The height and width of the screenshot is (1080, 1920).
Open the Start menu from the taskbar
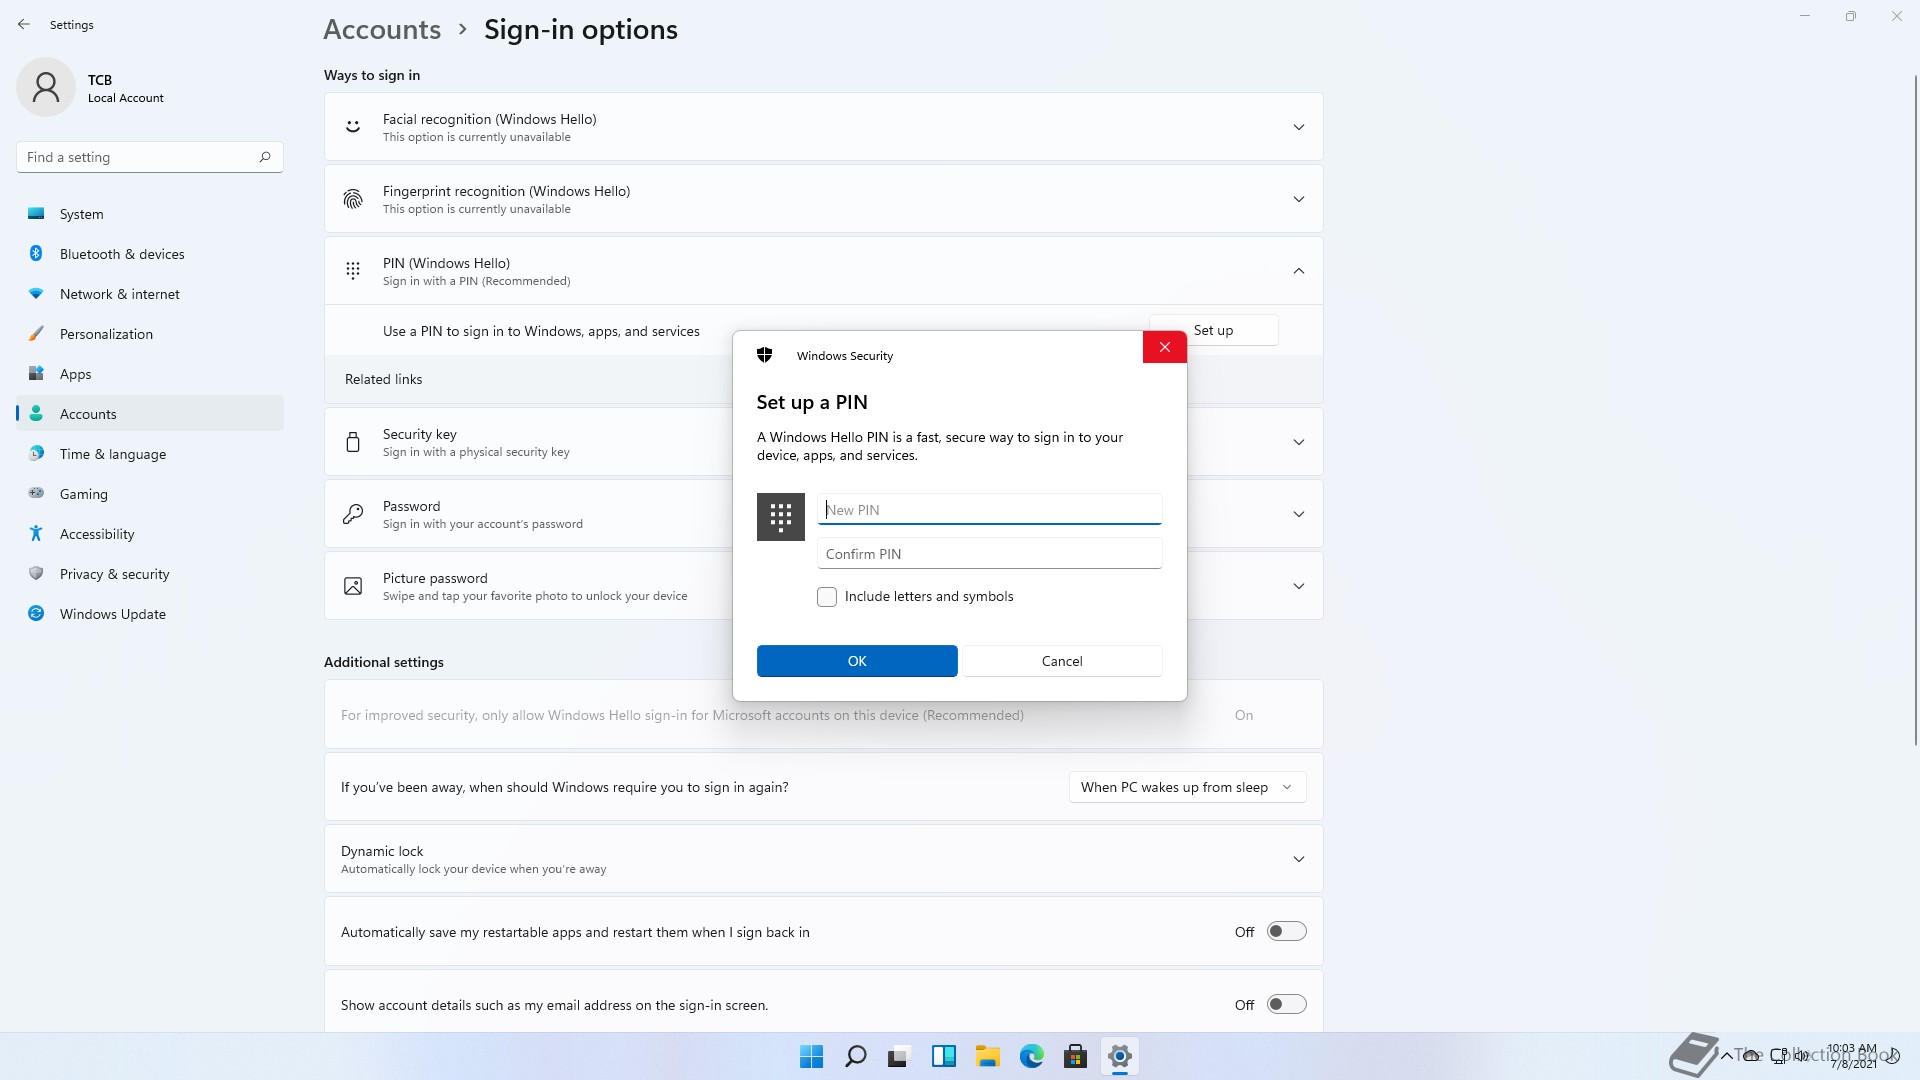tap(812, 1056)
